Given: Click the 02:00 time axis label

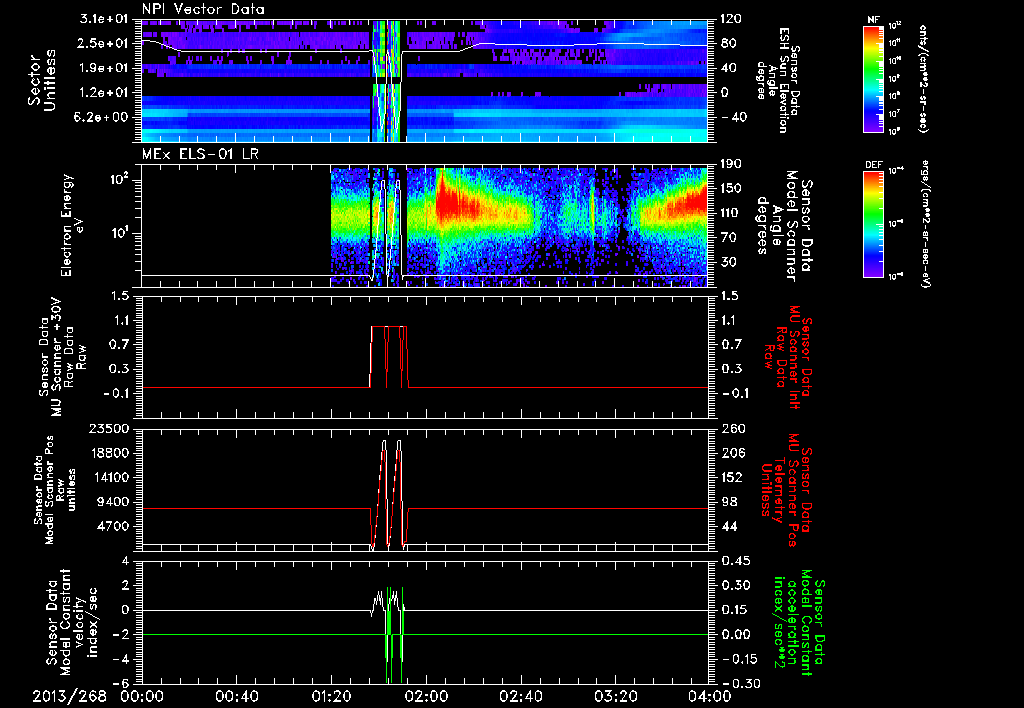Looking at the screenshot, I should [426, 696].
